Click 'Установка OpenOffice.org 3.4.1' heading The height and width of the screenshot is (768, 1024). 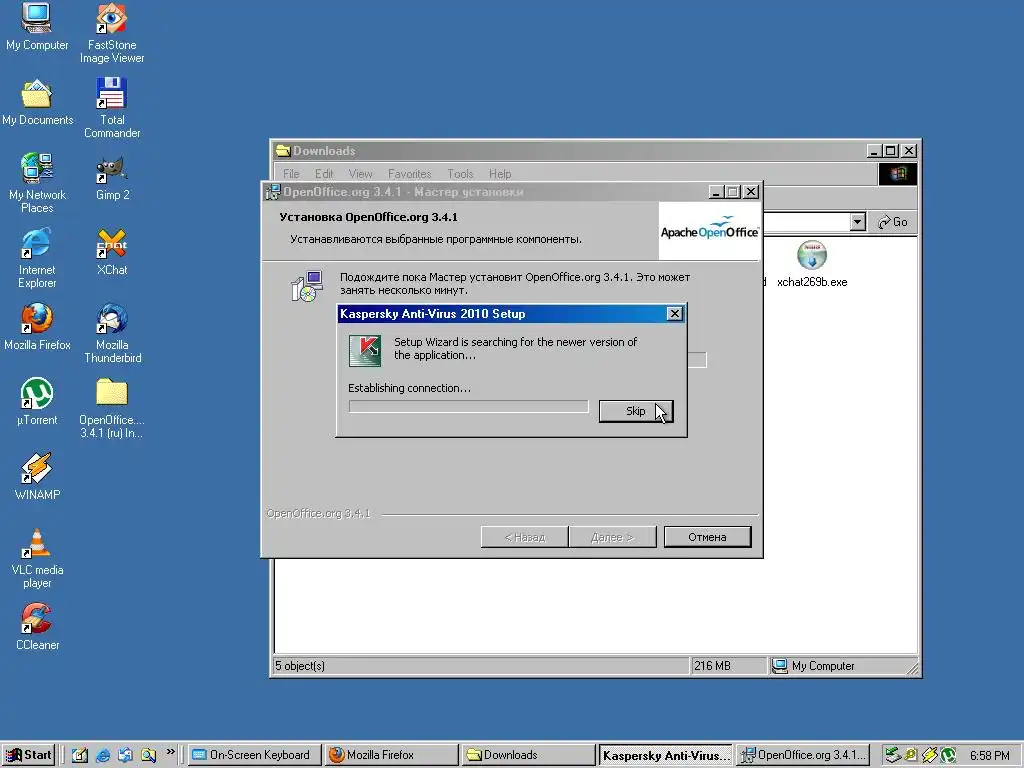368,217
